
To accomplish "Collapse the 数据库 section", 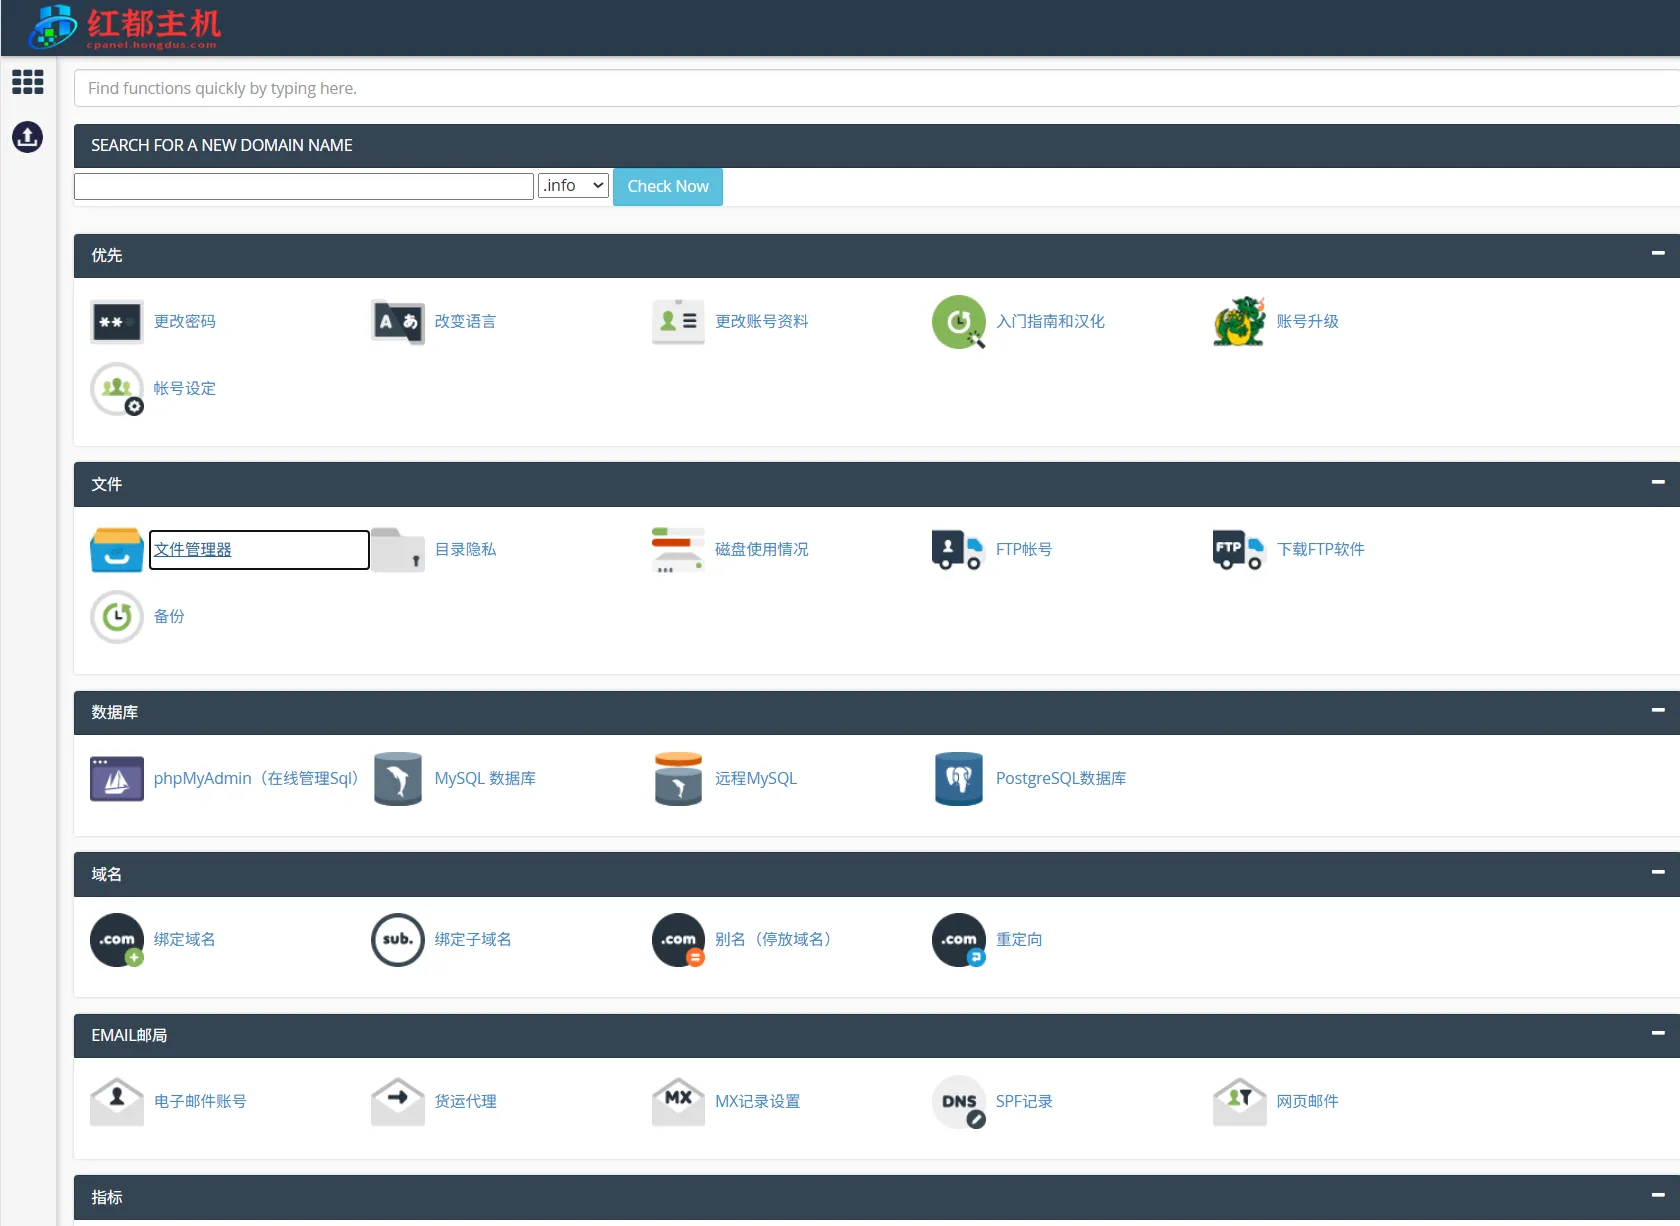I will coord(1657,711).
